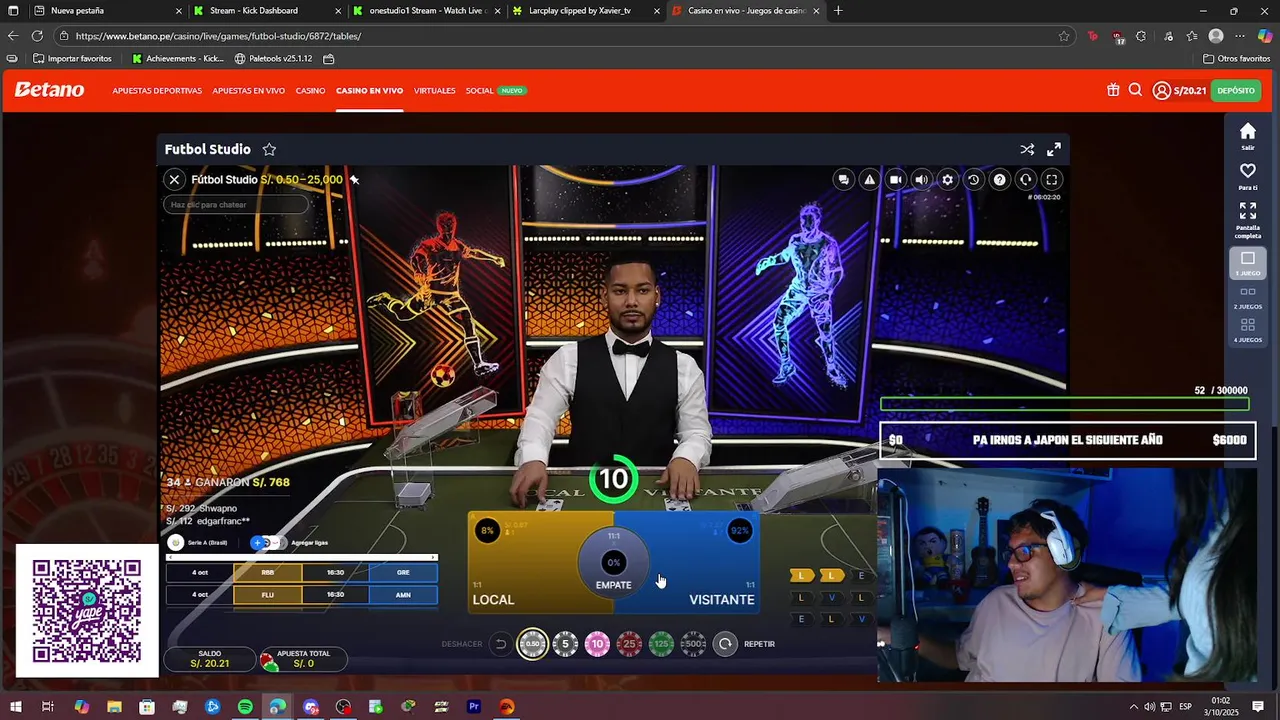This screenshot has height=720, width=1280.
Task: Open CASINO EN VIVO menu item
Action: click(x=369, y=91)
